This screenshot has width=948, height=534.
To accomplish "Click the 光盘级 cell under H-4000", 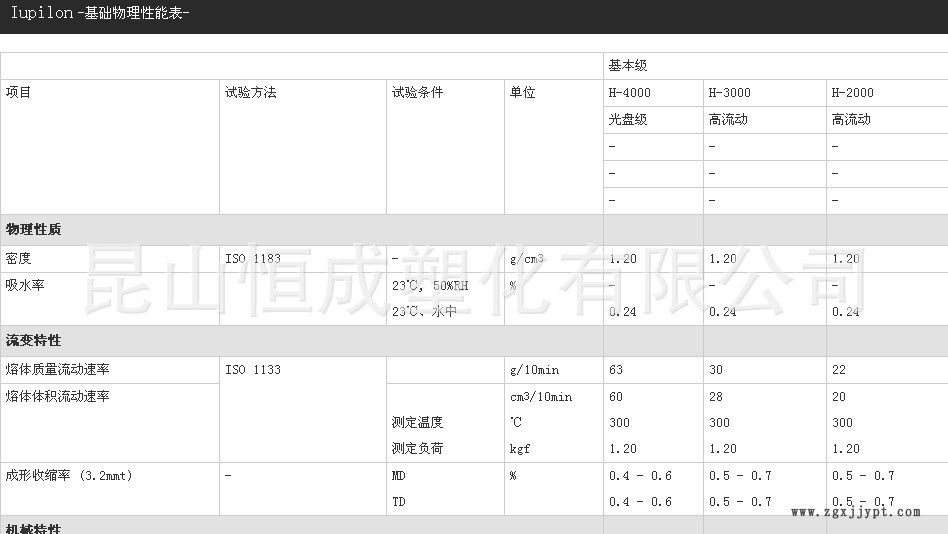I will 628,120.
